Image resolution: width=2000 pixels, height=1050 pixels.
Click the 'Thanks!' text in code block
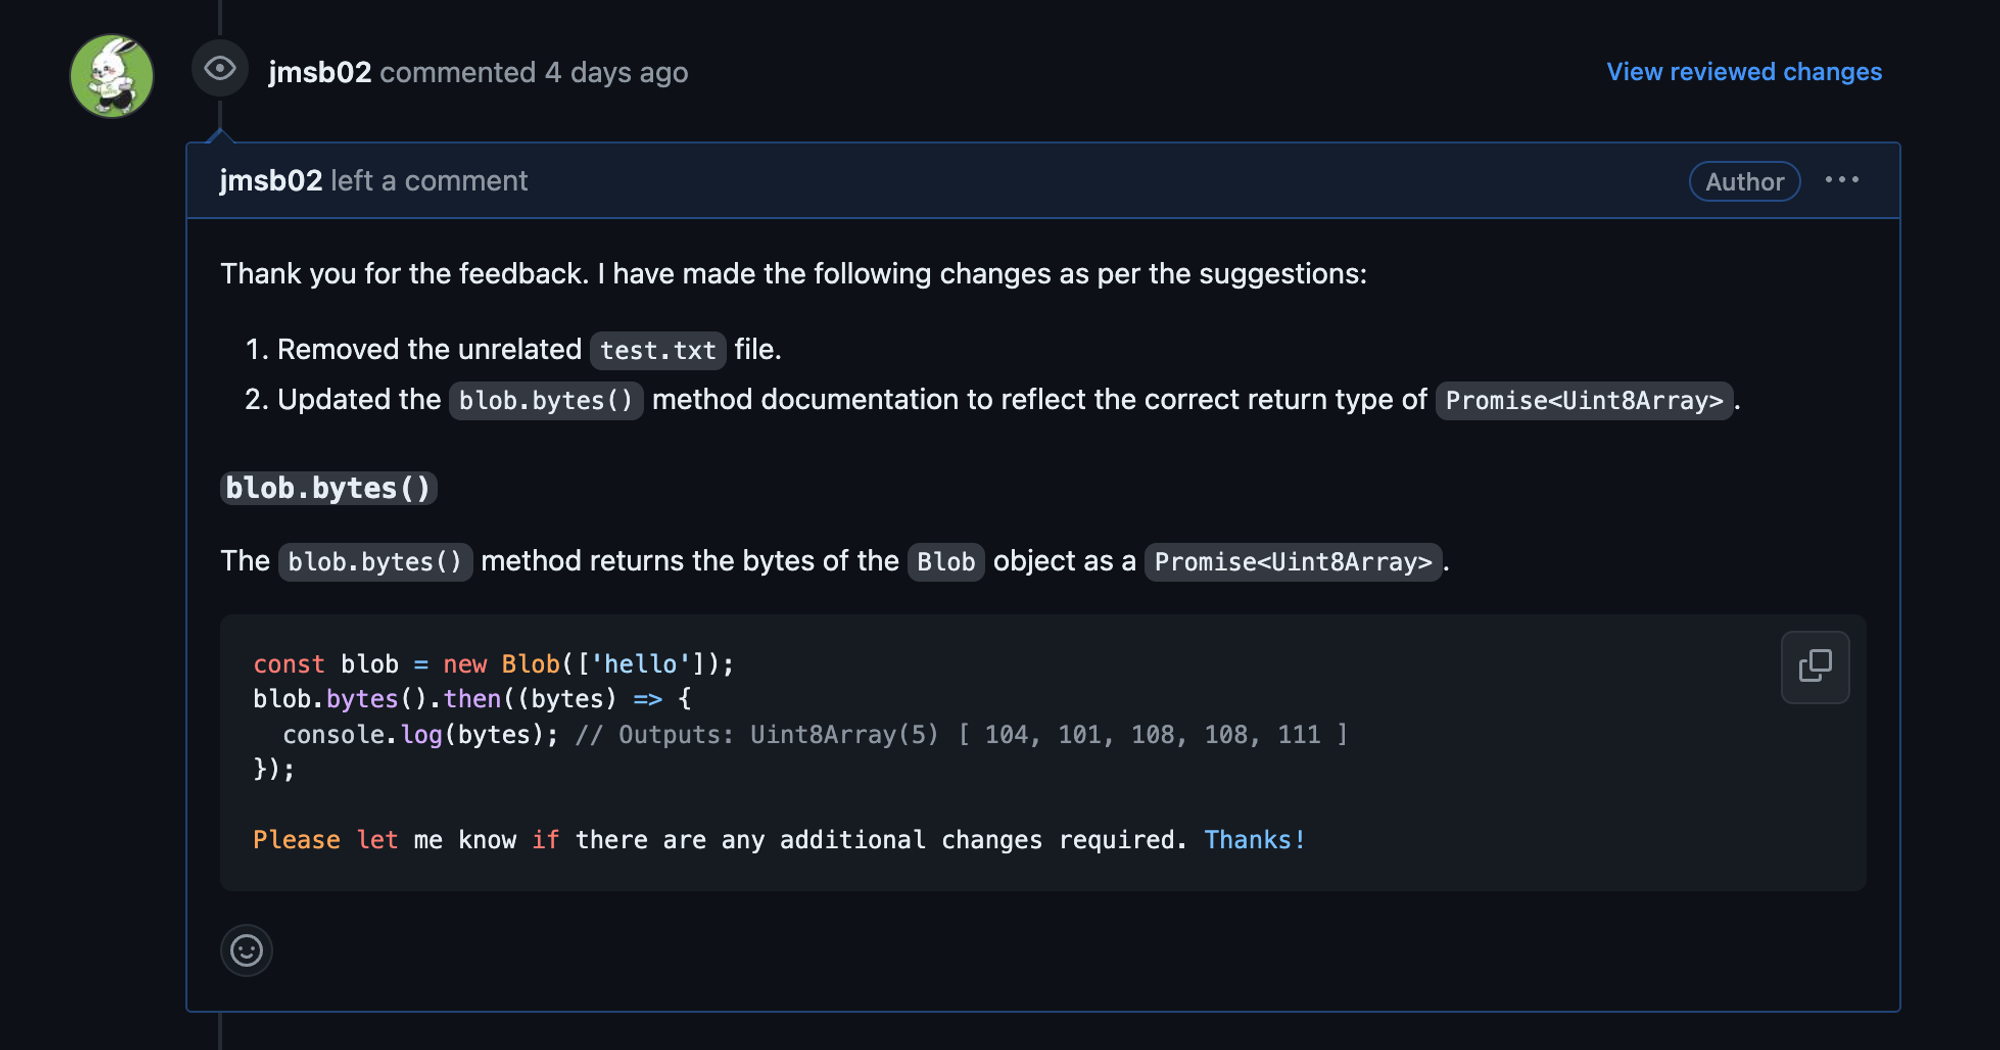[x=1255, y=840]
